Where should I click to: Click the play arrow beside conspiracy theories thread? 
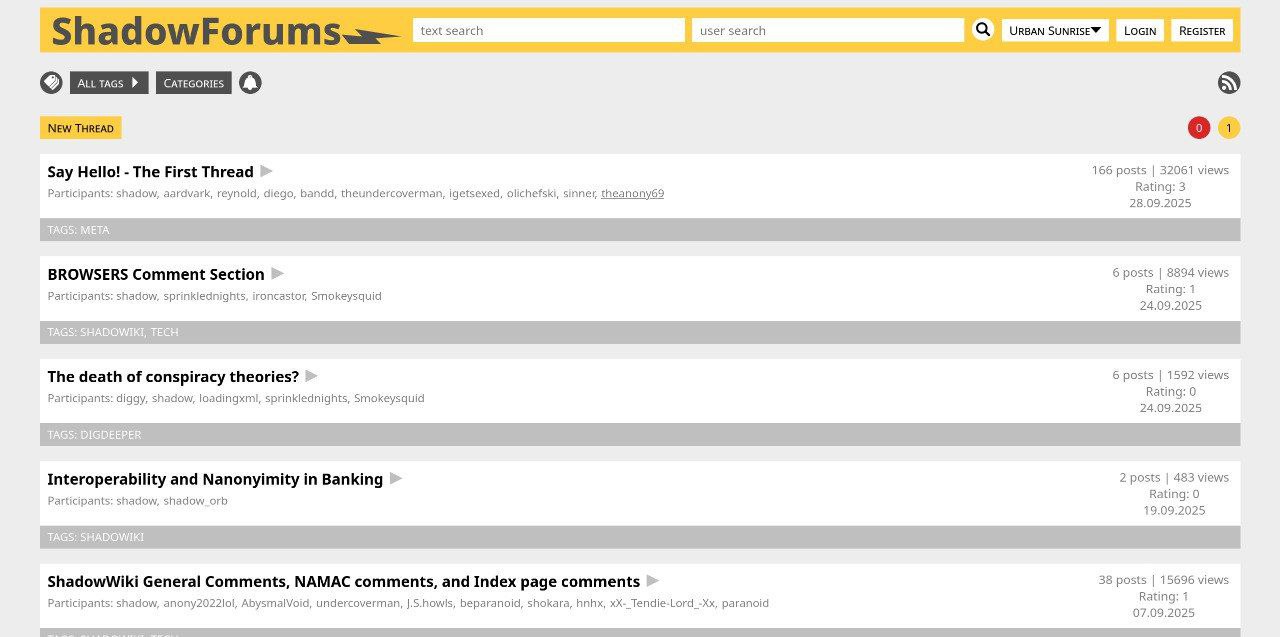pos(311,376)
